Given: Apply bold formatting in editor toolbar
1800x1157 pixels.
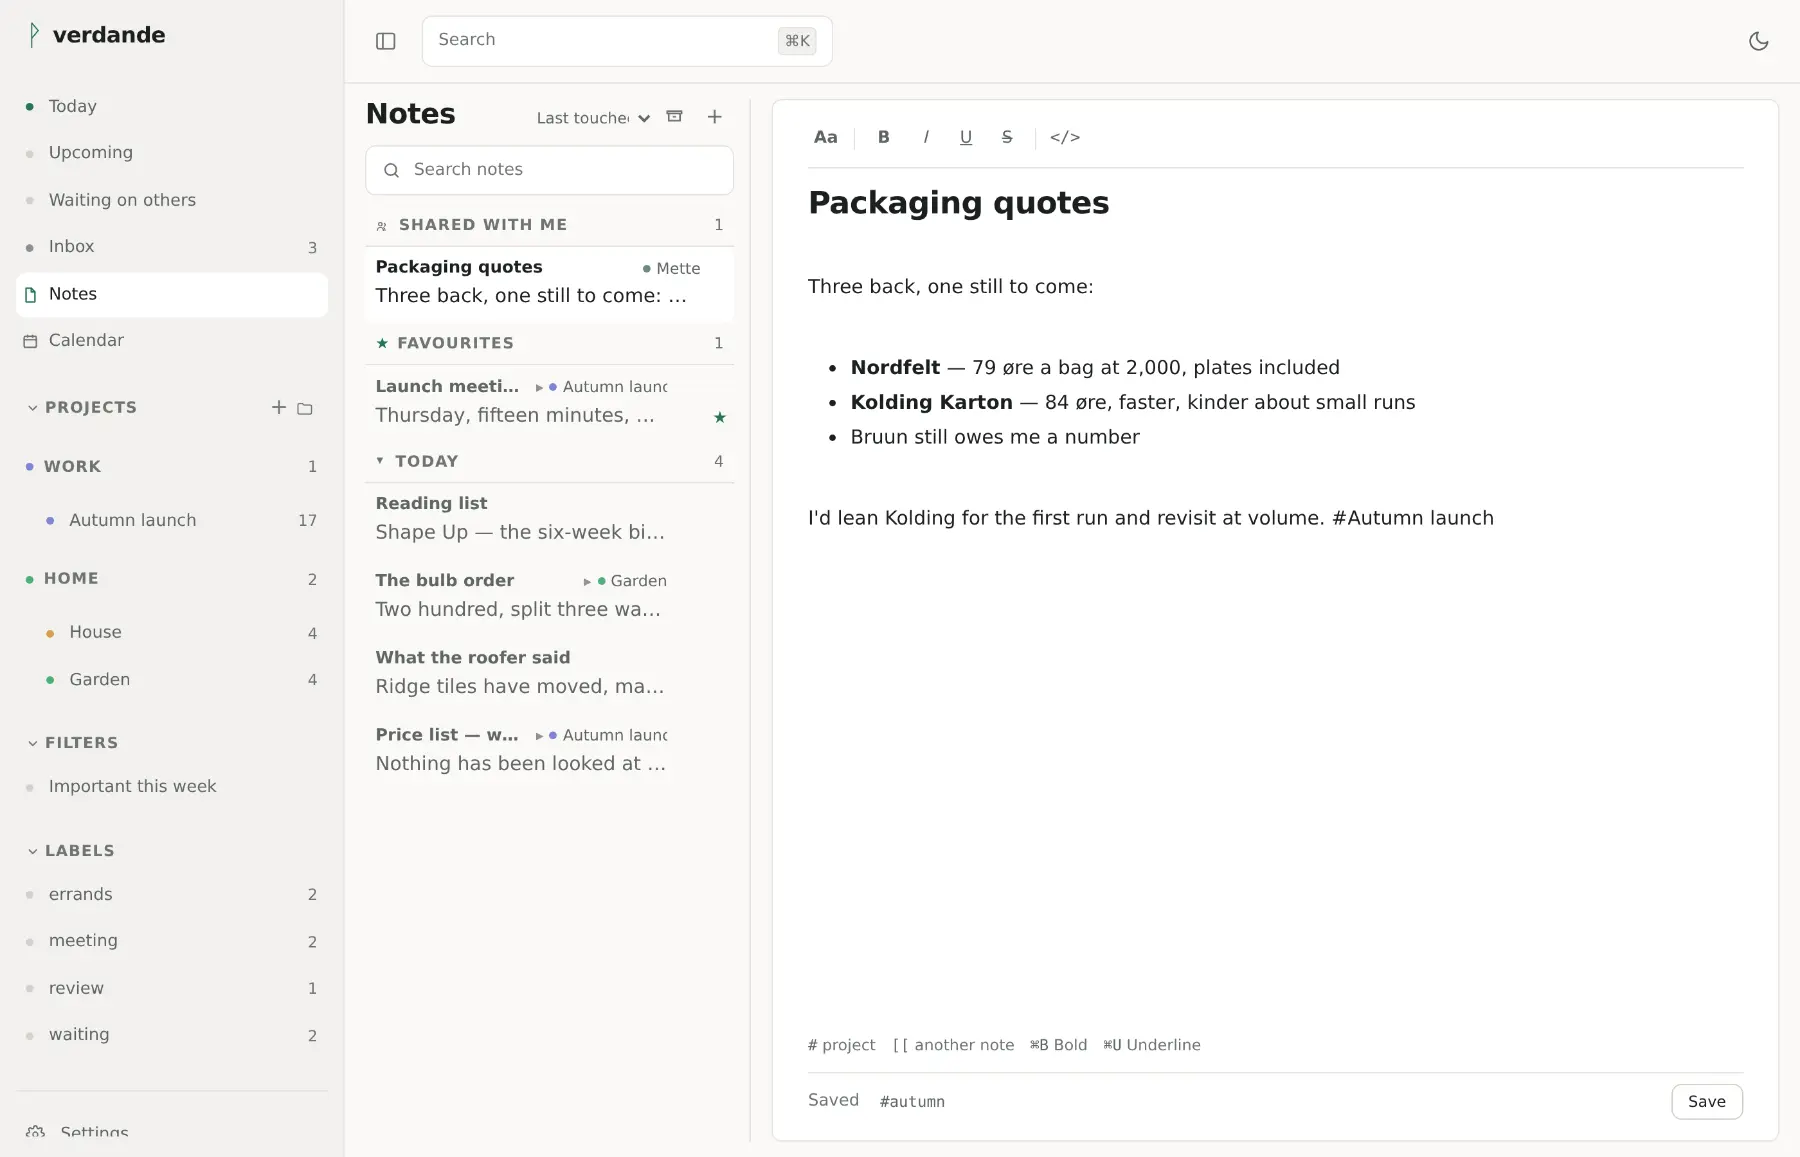Looking at the screenshot, I should pos(883,137).
